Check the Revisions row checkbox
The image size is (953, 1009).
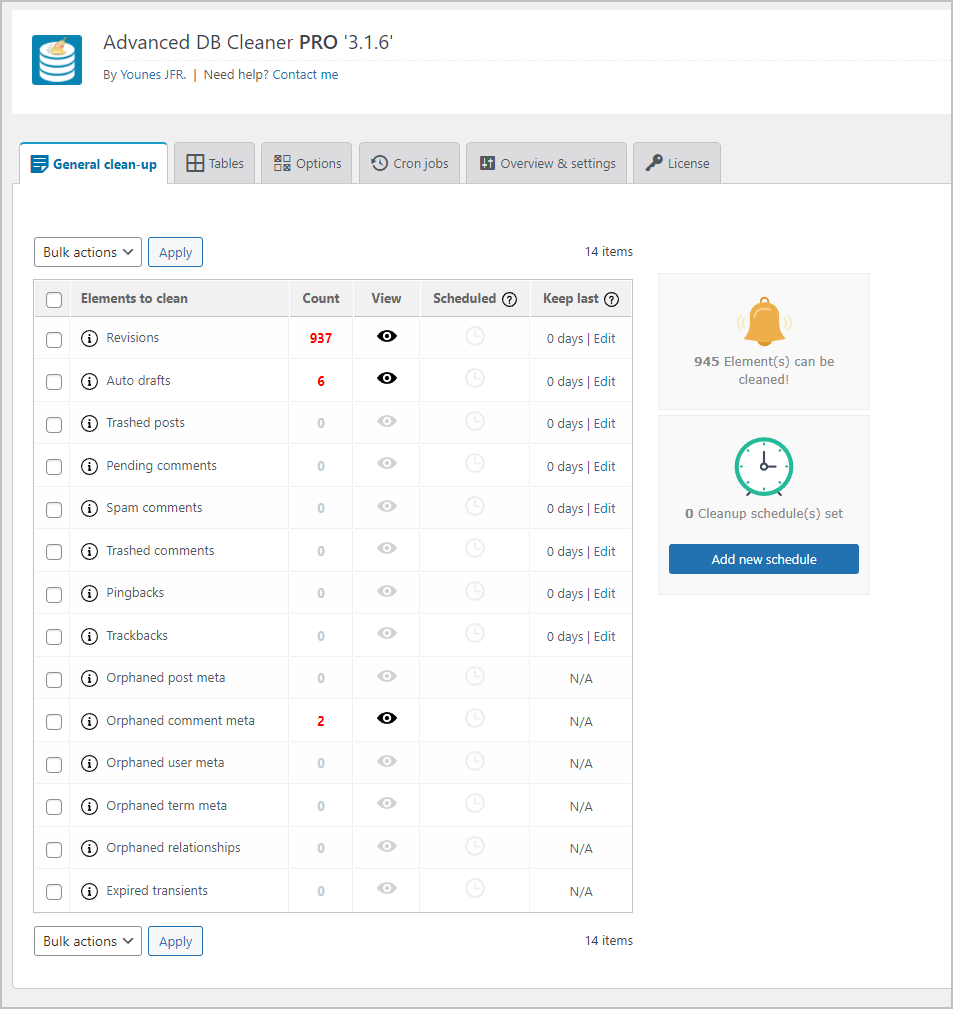(53, 339)
